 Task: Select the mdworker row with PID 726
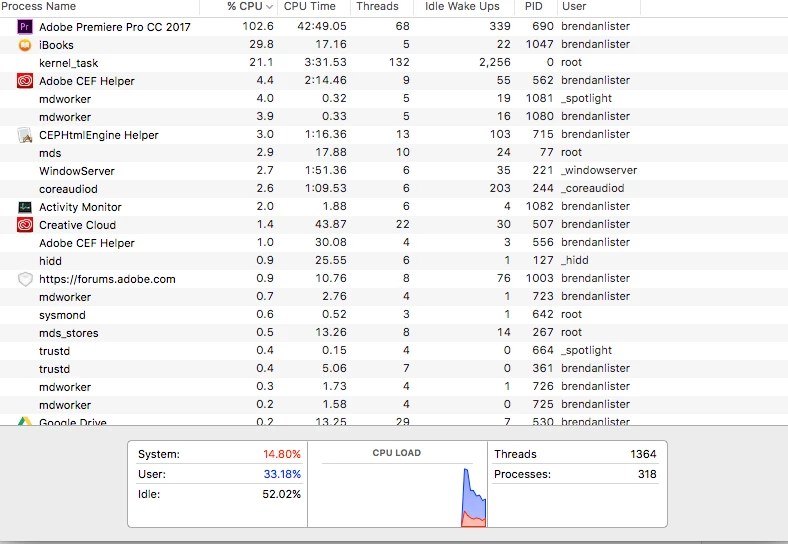pos(394,387)
